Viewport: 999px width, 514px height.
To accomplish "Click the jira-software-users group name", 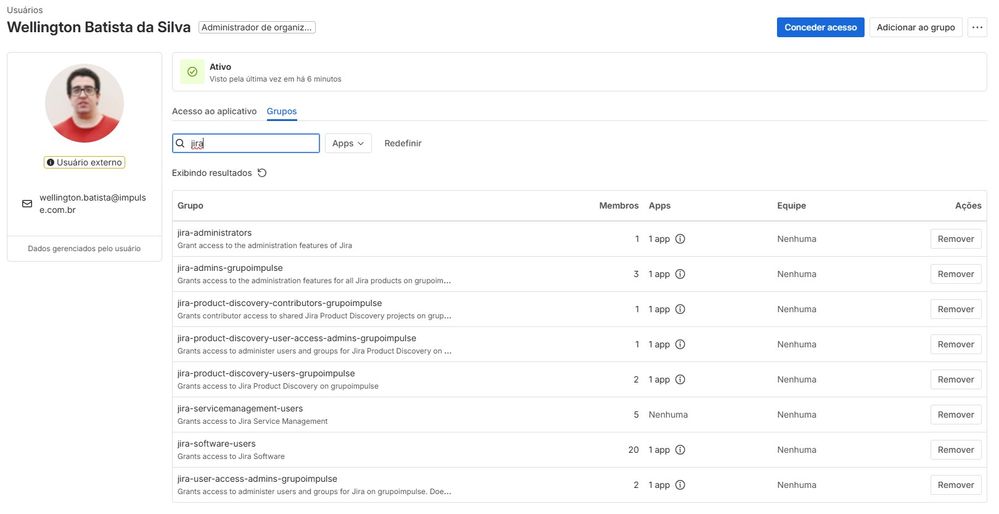I will click(x=217, y=443).
